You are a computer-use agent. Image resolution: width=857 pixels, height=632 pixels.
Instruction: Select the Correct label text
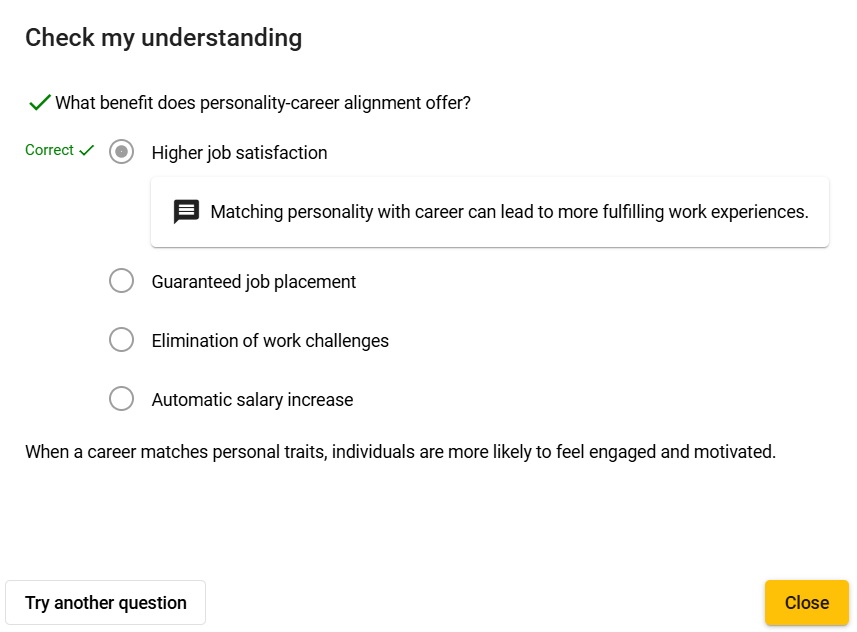pyautogui.click(x=50, y=149)
